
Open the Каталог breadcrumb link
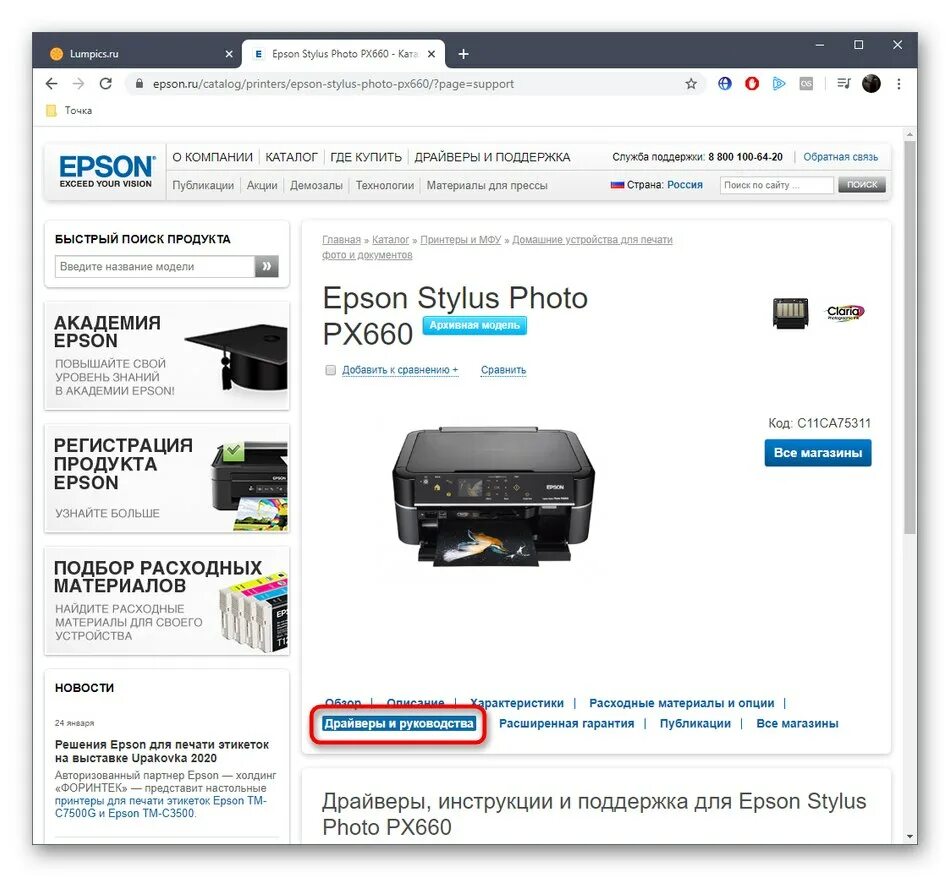390,240
